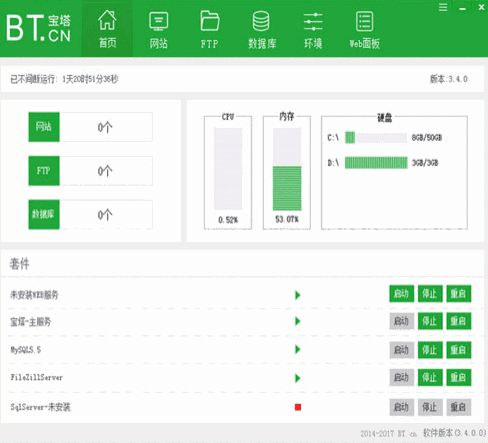Image resolution: width=488 pixels, height=443 pixels.
Task: Switch to the 网站 tab
Action: (159, 29)
